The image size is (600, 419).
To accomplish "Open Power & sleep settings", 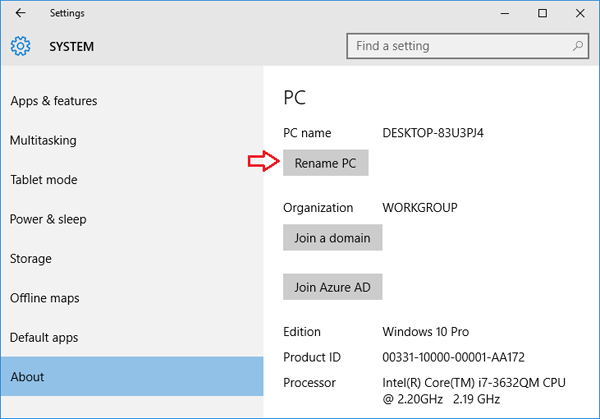I will pos(48,219).
